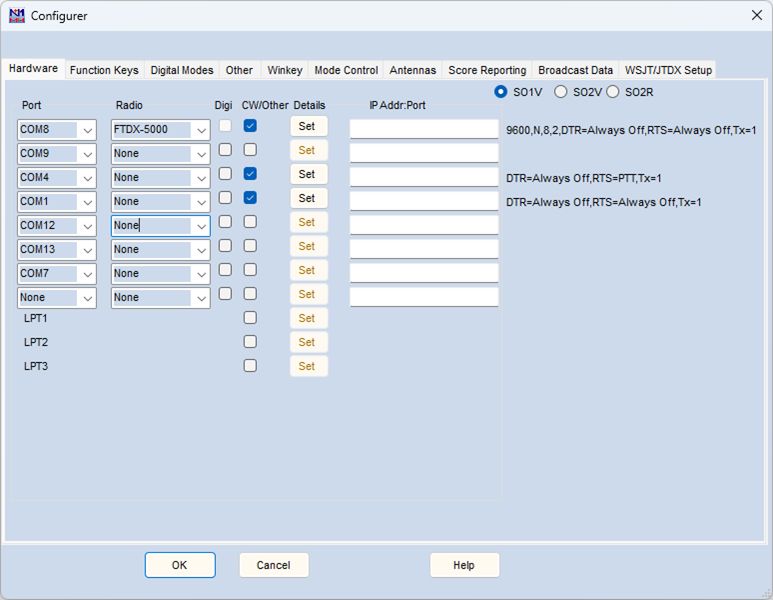Expand the FTDX-5000 radio dropdown

[201, 130]
